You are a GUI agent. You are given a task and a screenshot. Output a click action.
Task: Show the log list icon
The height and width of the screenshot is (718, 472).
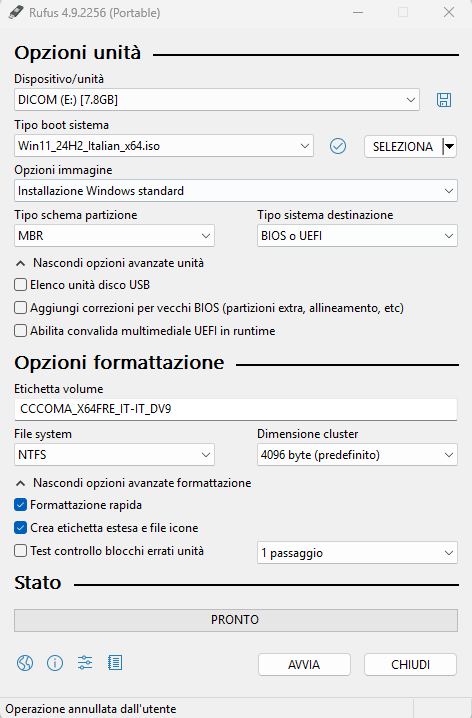coord(115,663)
